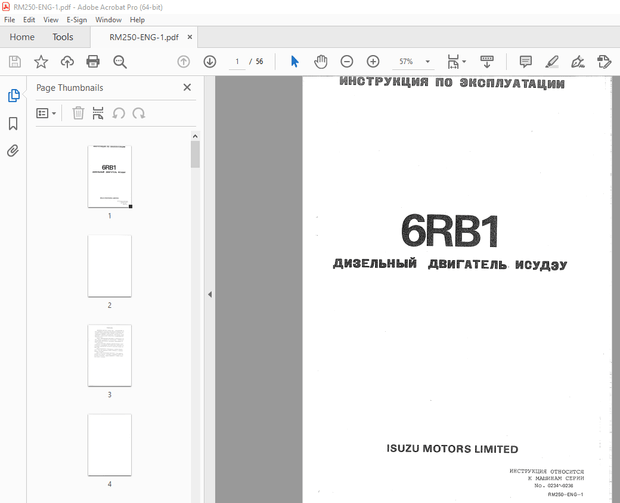Open thumbnails options dropdown menu
Viewport: 620px width, 503px height.
click(x=46, y=113)
